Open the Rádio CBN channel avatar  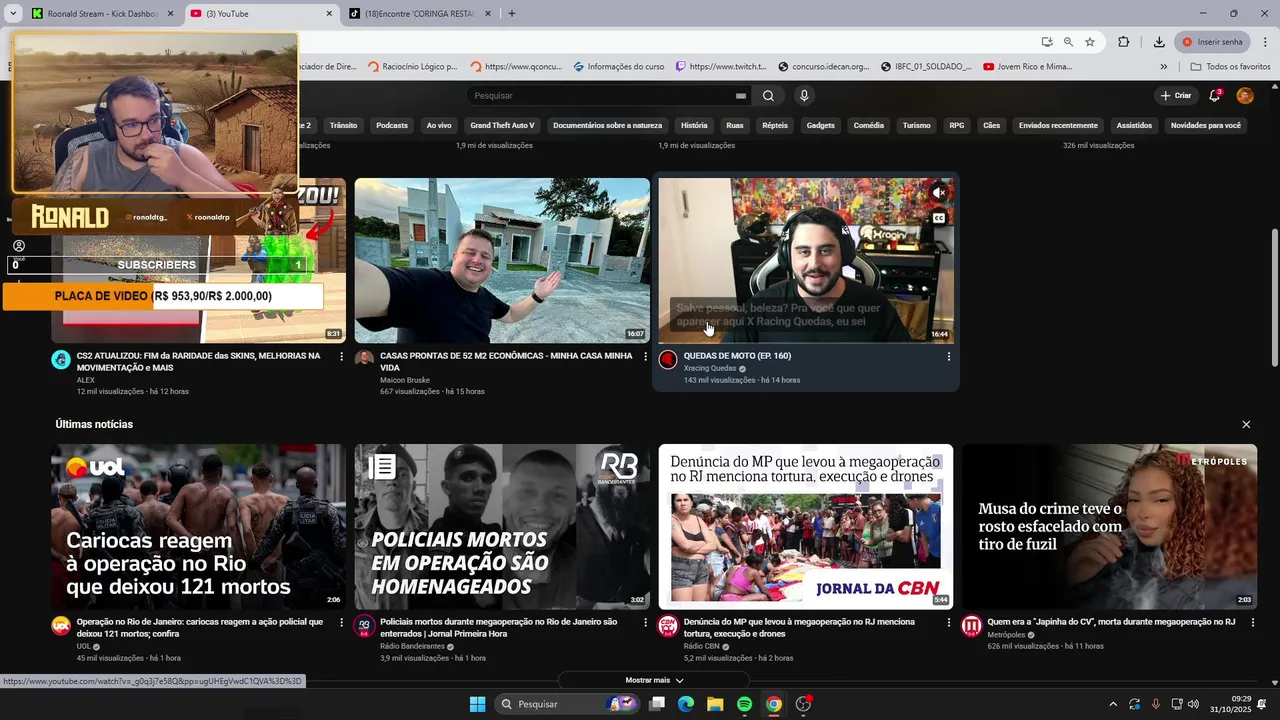pos(668,626)
